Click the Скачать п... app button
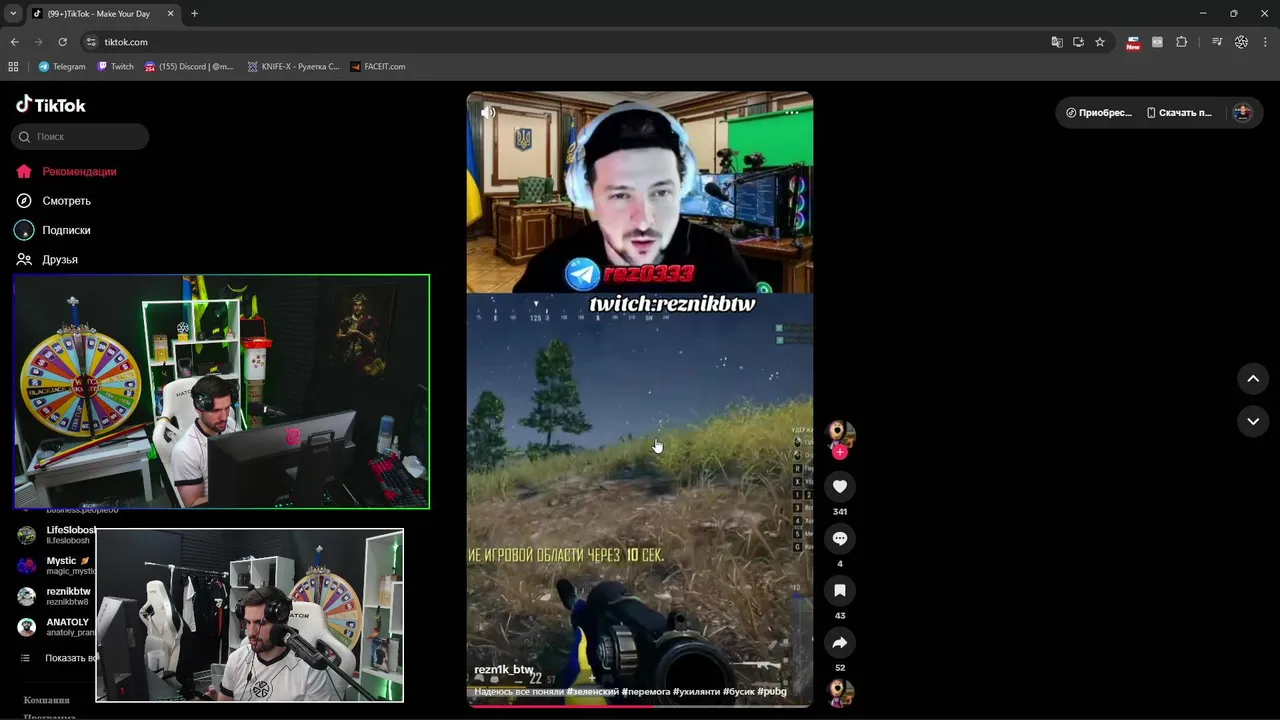 coord(1180,113)
